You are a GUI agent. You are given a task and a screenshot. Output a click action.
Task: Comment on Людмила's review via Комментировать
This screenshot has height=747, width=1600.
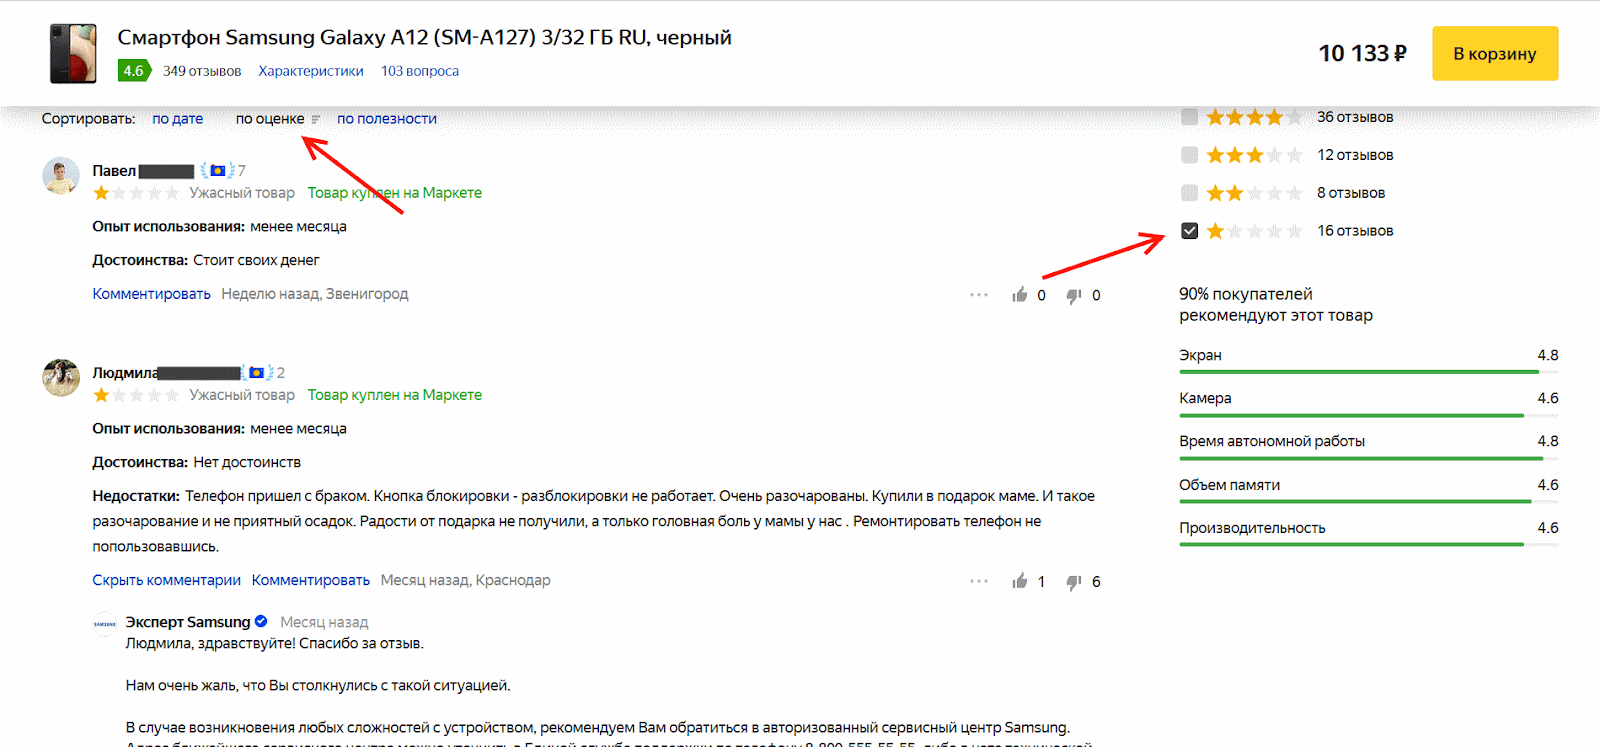tap(311, 580)
